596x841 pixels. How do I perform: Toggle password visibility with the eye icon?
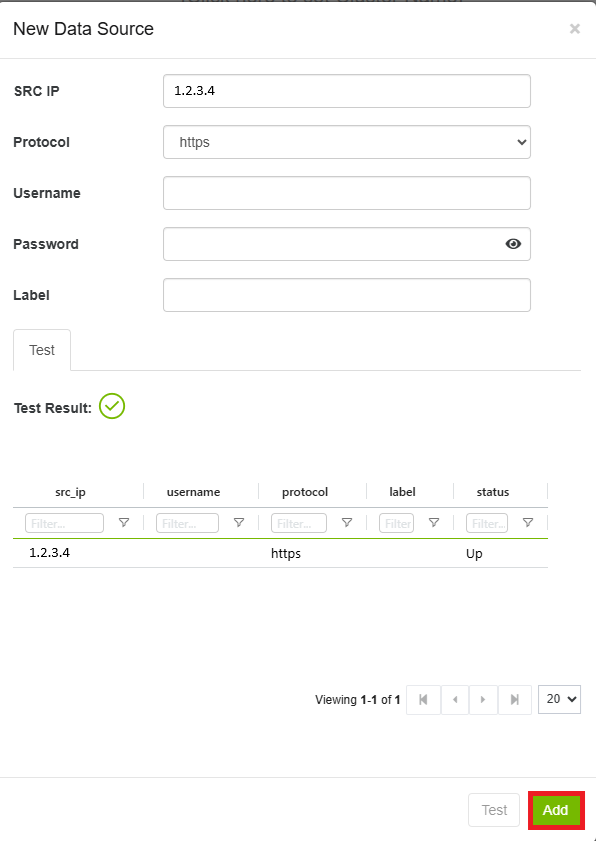click(513, 244)
